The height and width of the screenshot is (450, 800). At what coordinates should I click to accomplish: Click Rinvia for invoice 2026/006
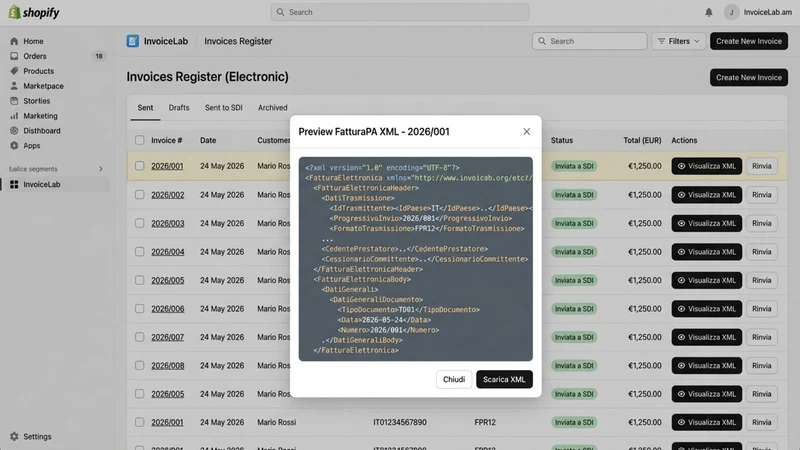pos(762,309)
